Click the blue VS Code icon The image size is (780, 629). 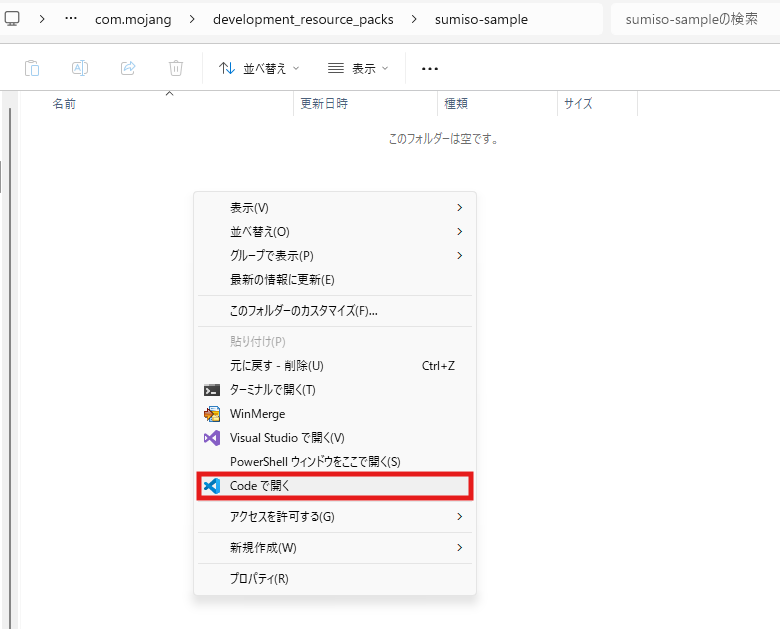tap(212, 486)
